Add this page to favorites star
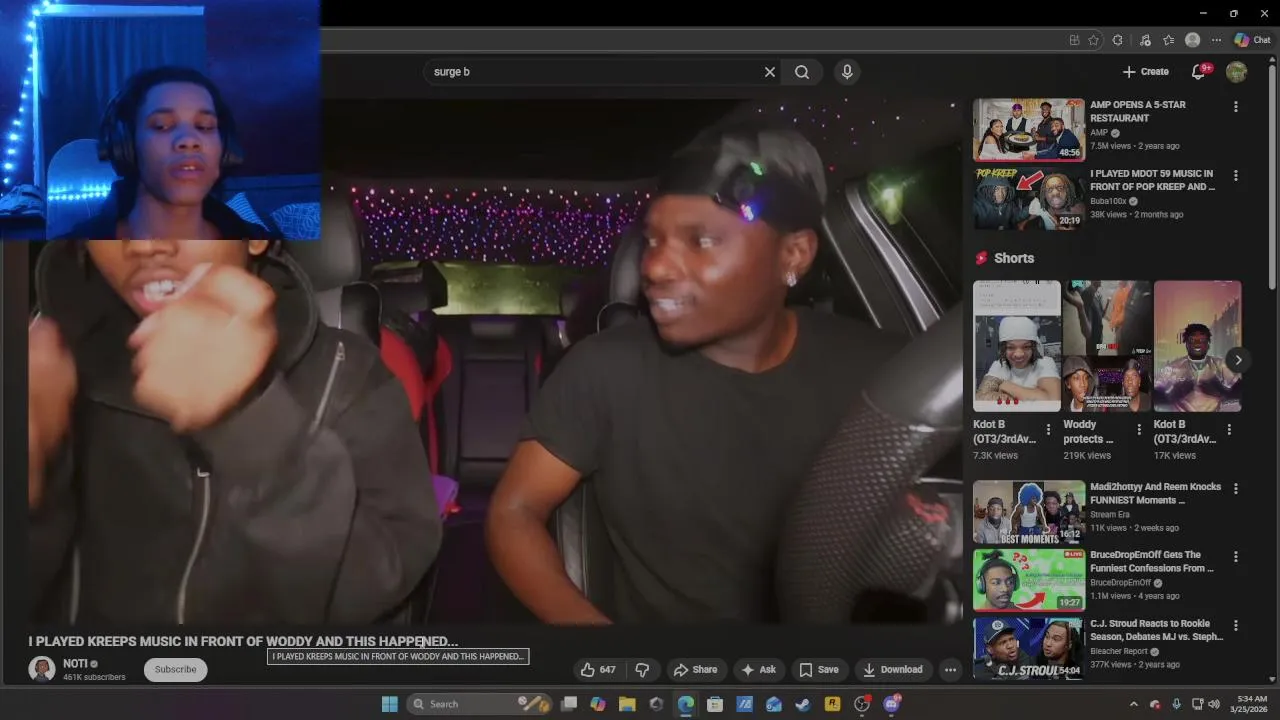Viewport: 1280px width, 720px height. coord(1093,40)
